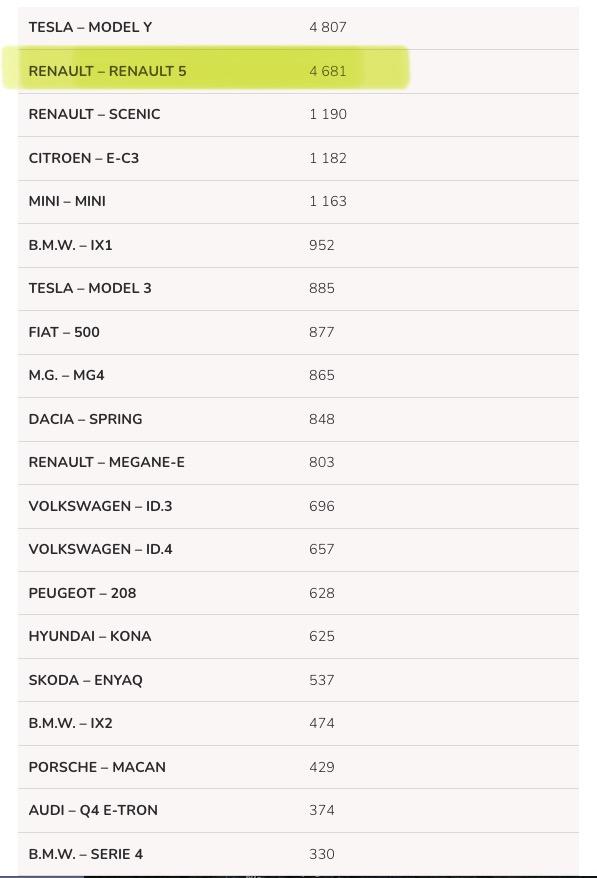Select the RENAULT – SCENIC entry
The width and height of the screenshot is (597, 878).
tap(298, 114)
